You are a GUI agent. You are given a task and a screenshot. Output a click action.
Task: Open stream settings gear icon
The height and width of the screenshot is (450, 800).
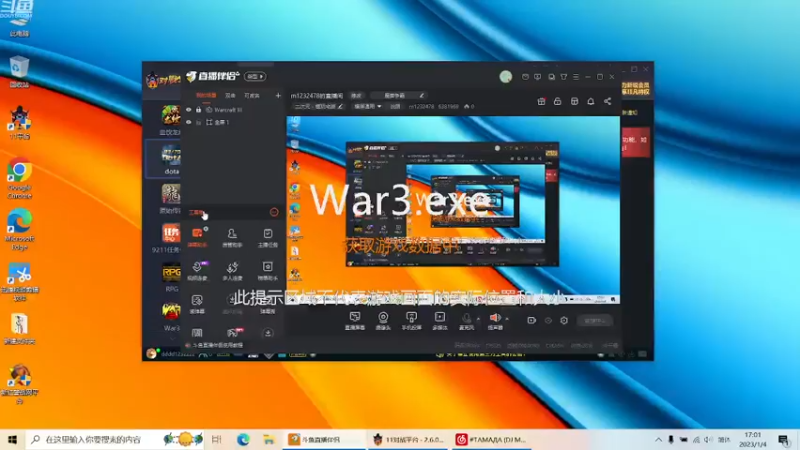[564, 320]
